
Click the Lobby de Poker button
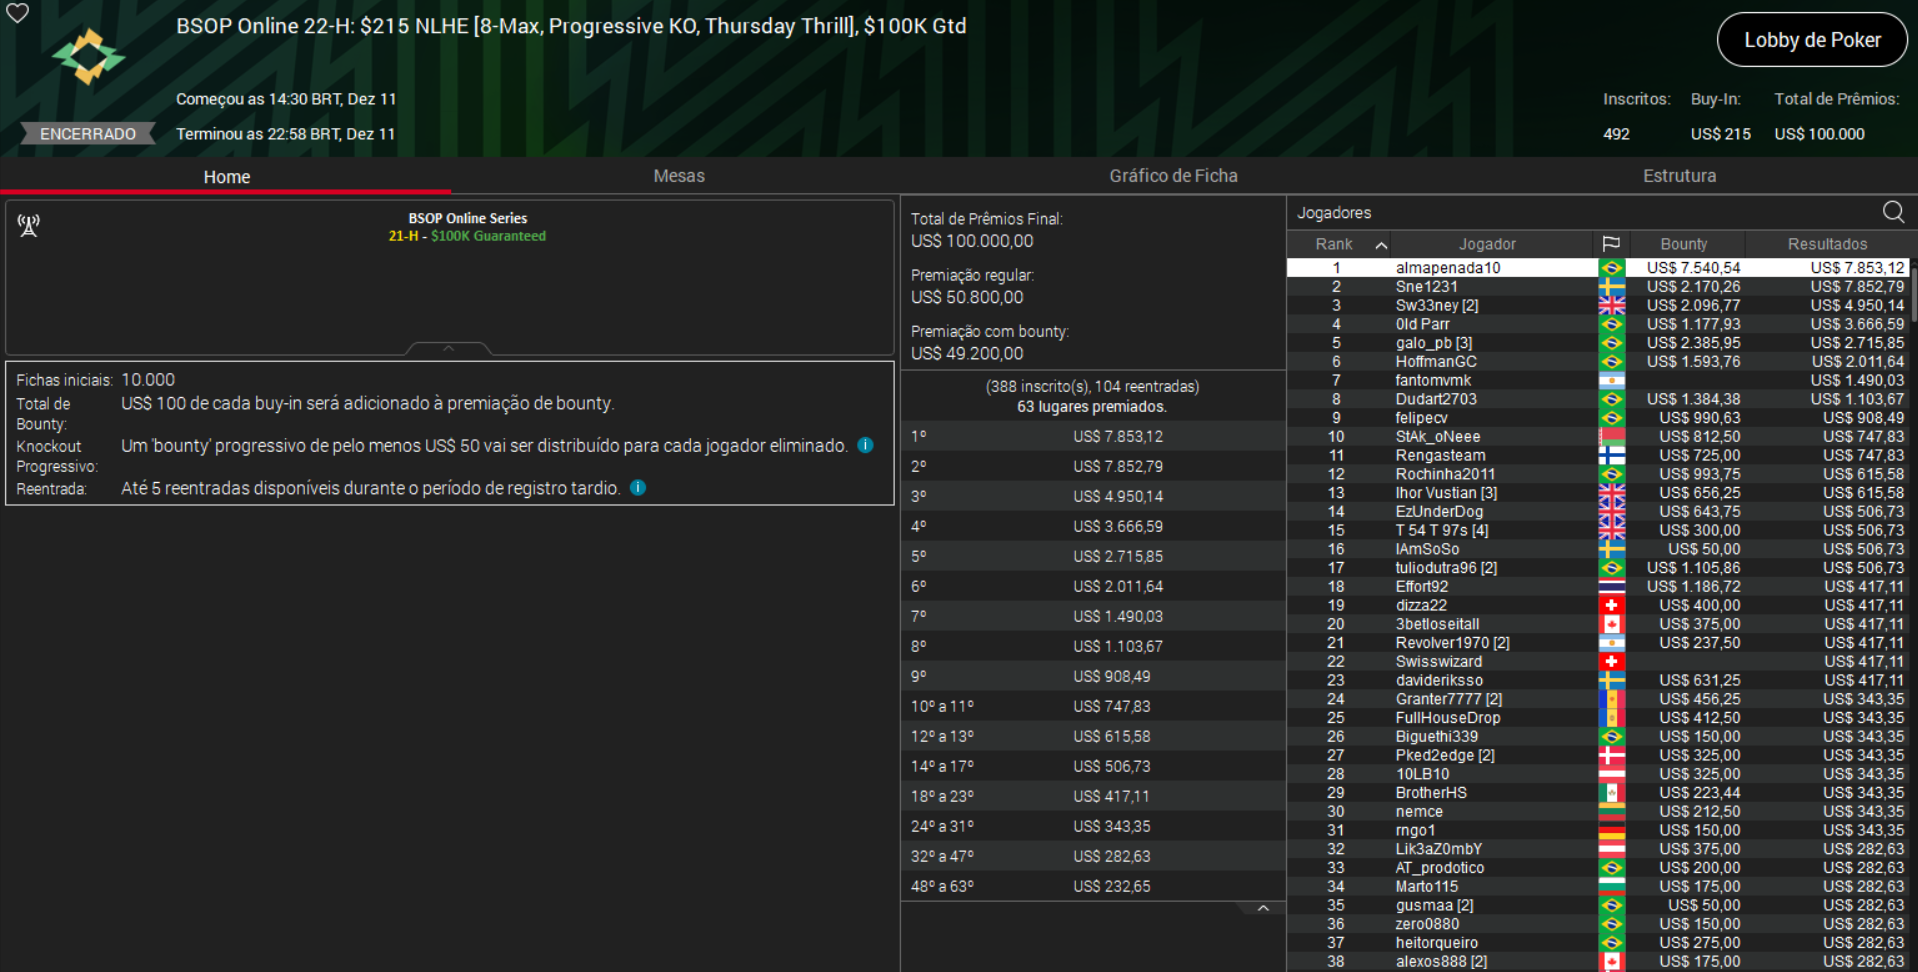click(x=1812, y=40)
